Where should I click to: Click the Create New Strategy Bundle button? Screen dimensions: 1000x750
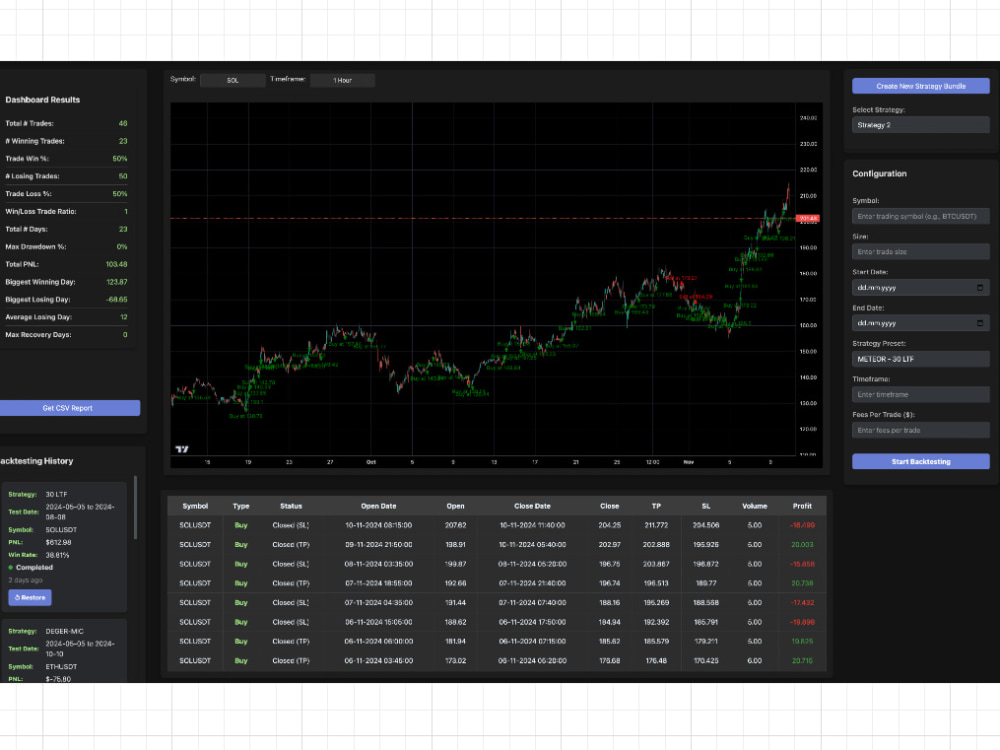point(920,86)
